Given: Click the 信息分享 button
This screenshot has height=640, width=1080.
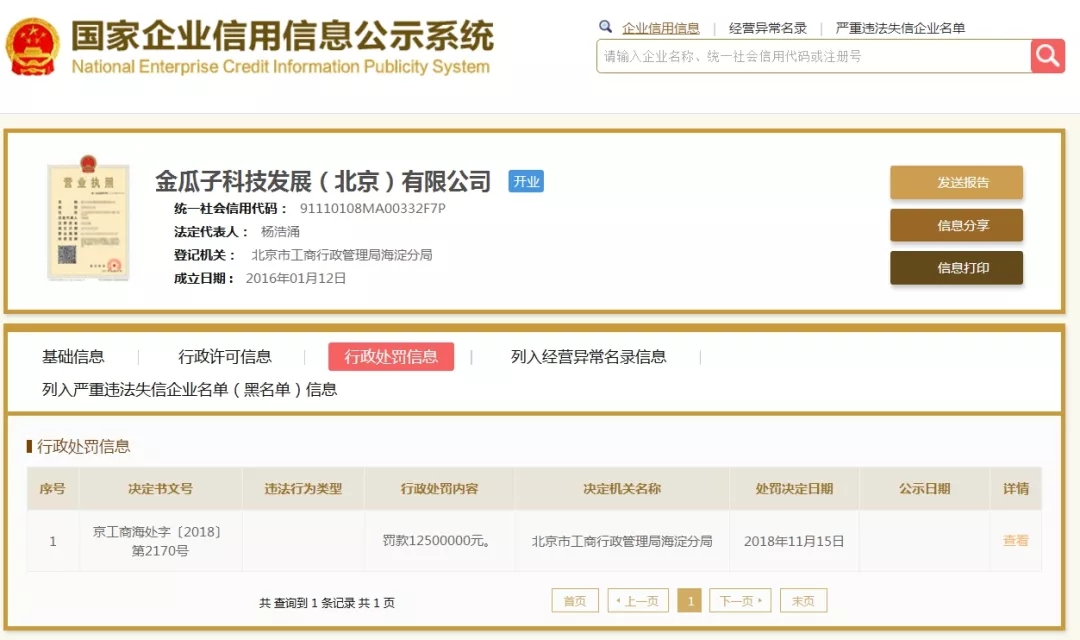Looking at the screenshot, I should pyautogui.click(x=956, y=225).
